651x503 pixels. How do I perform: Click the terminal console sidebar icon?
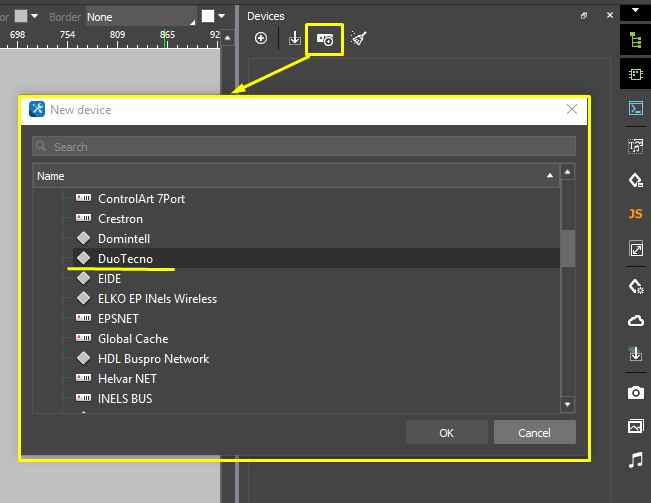[x=635, y=109]
